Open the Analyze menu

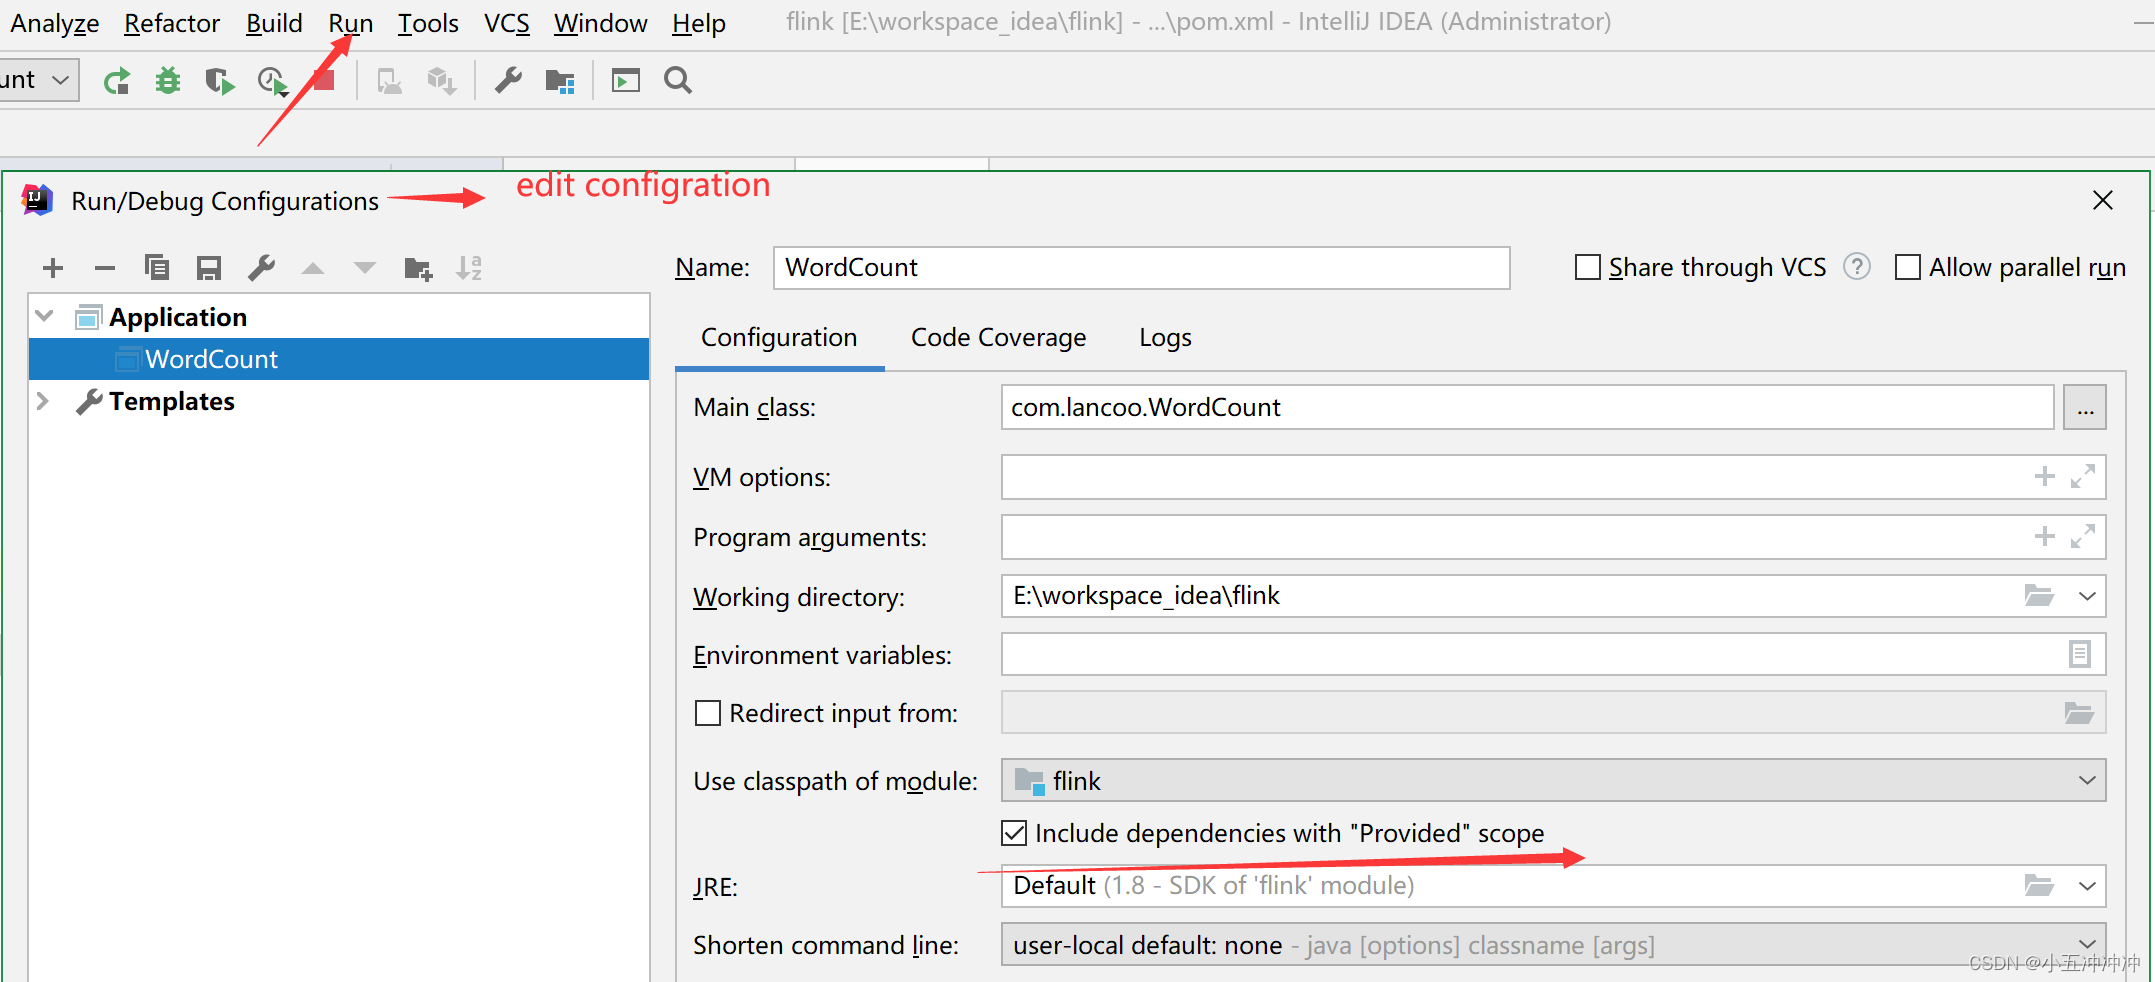55,22
